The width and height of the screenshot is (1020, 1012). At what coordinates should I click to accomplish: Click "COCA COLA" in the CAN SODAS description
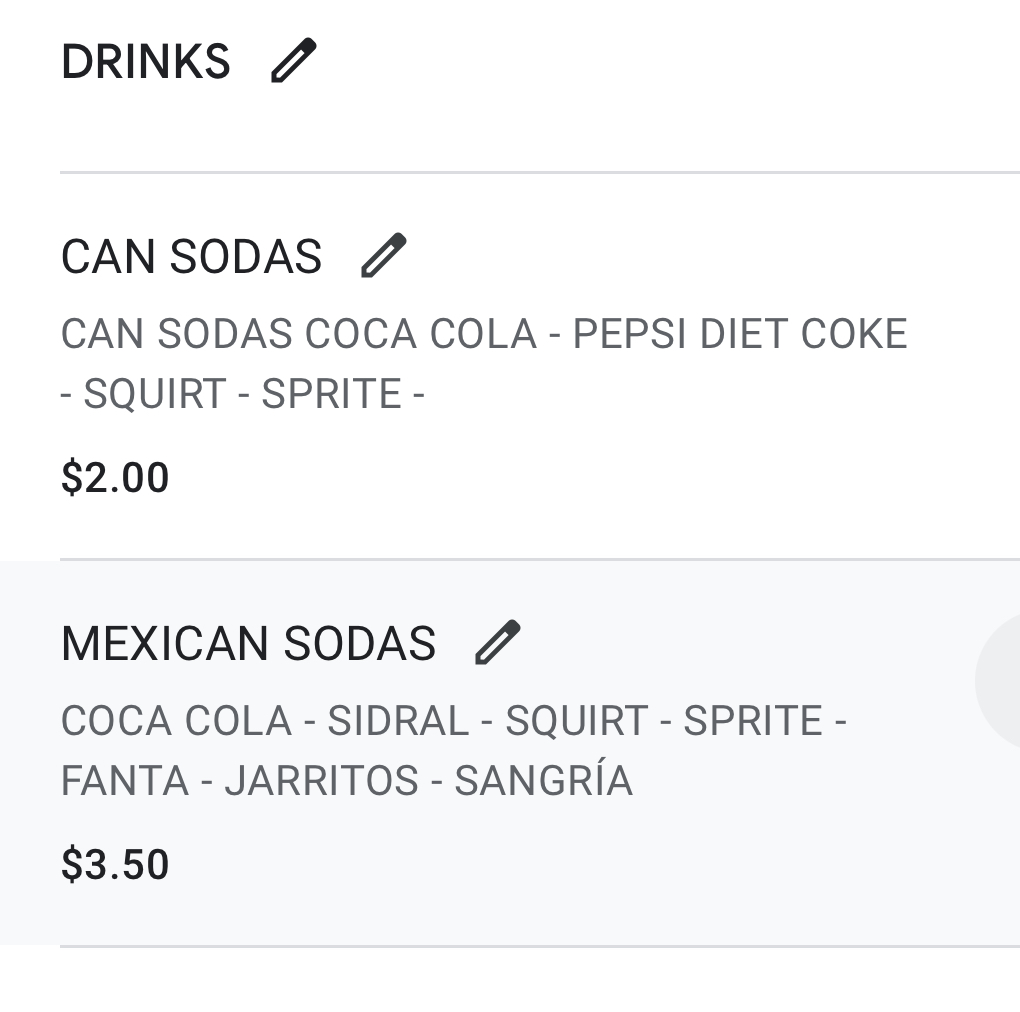coord(421,334)
